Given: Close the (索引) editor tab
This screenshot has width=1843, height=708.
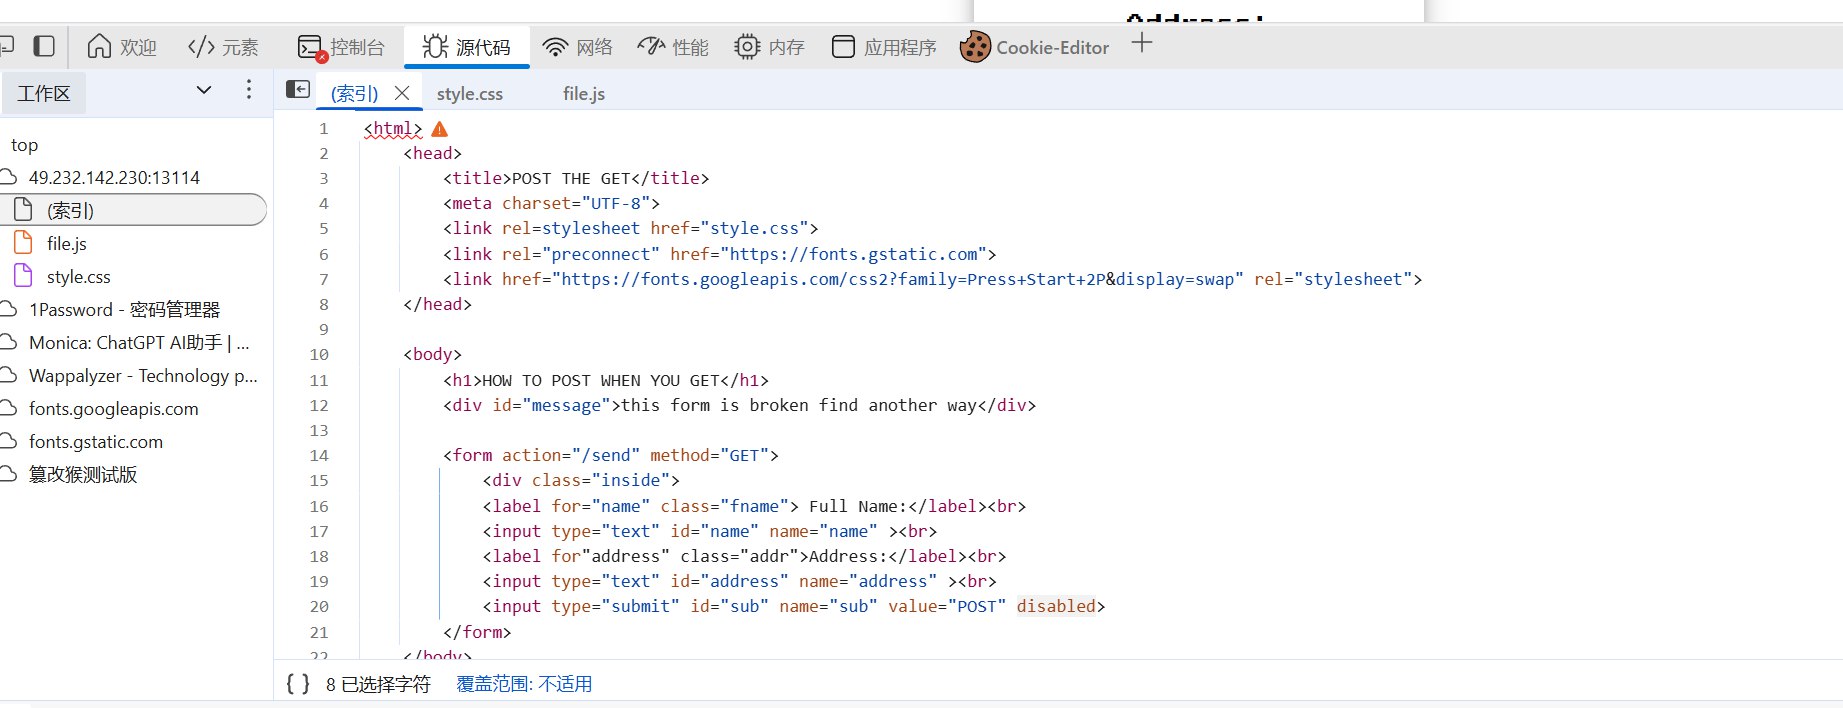Looking at the screenshot, I should [x=402, y=93].
